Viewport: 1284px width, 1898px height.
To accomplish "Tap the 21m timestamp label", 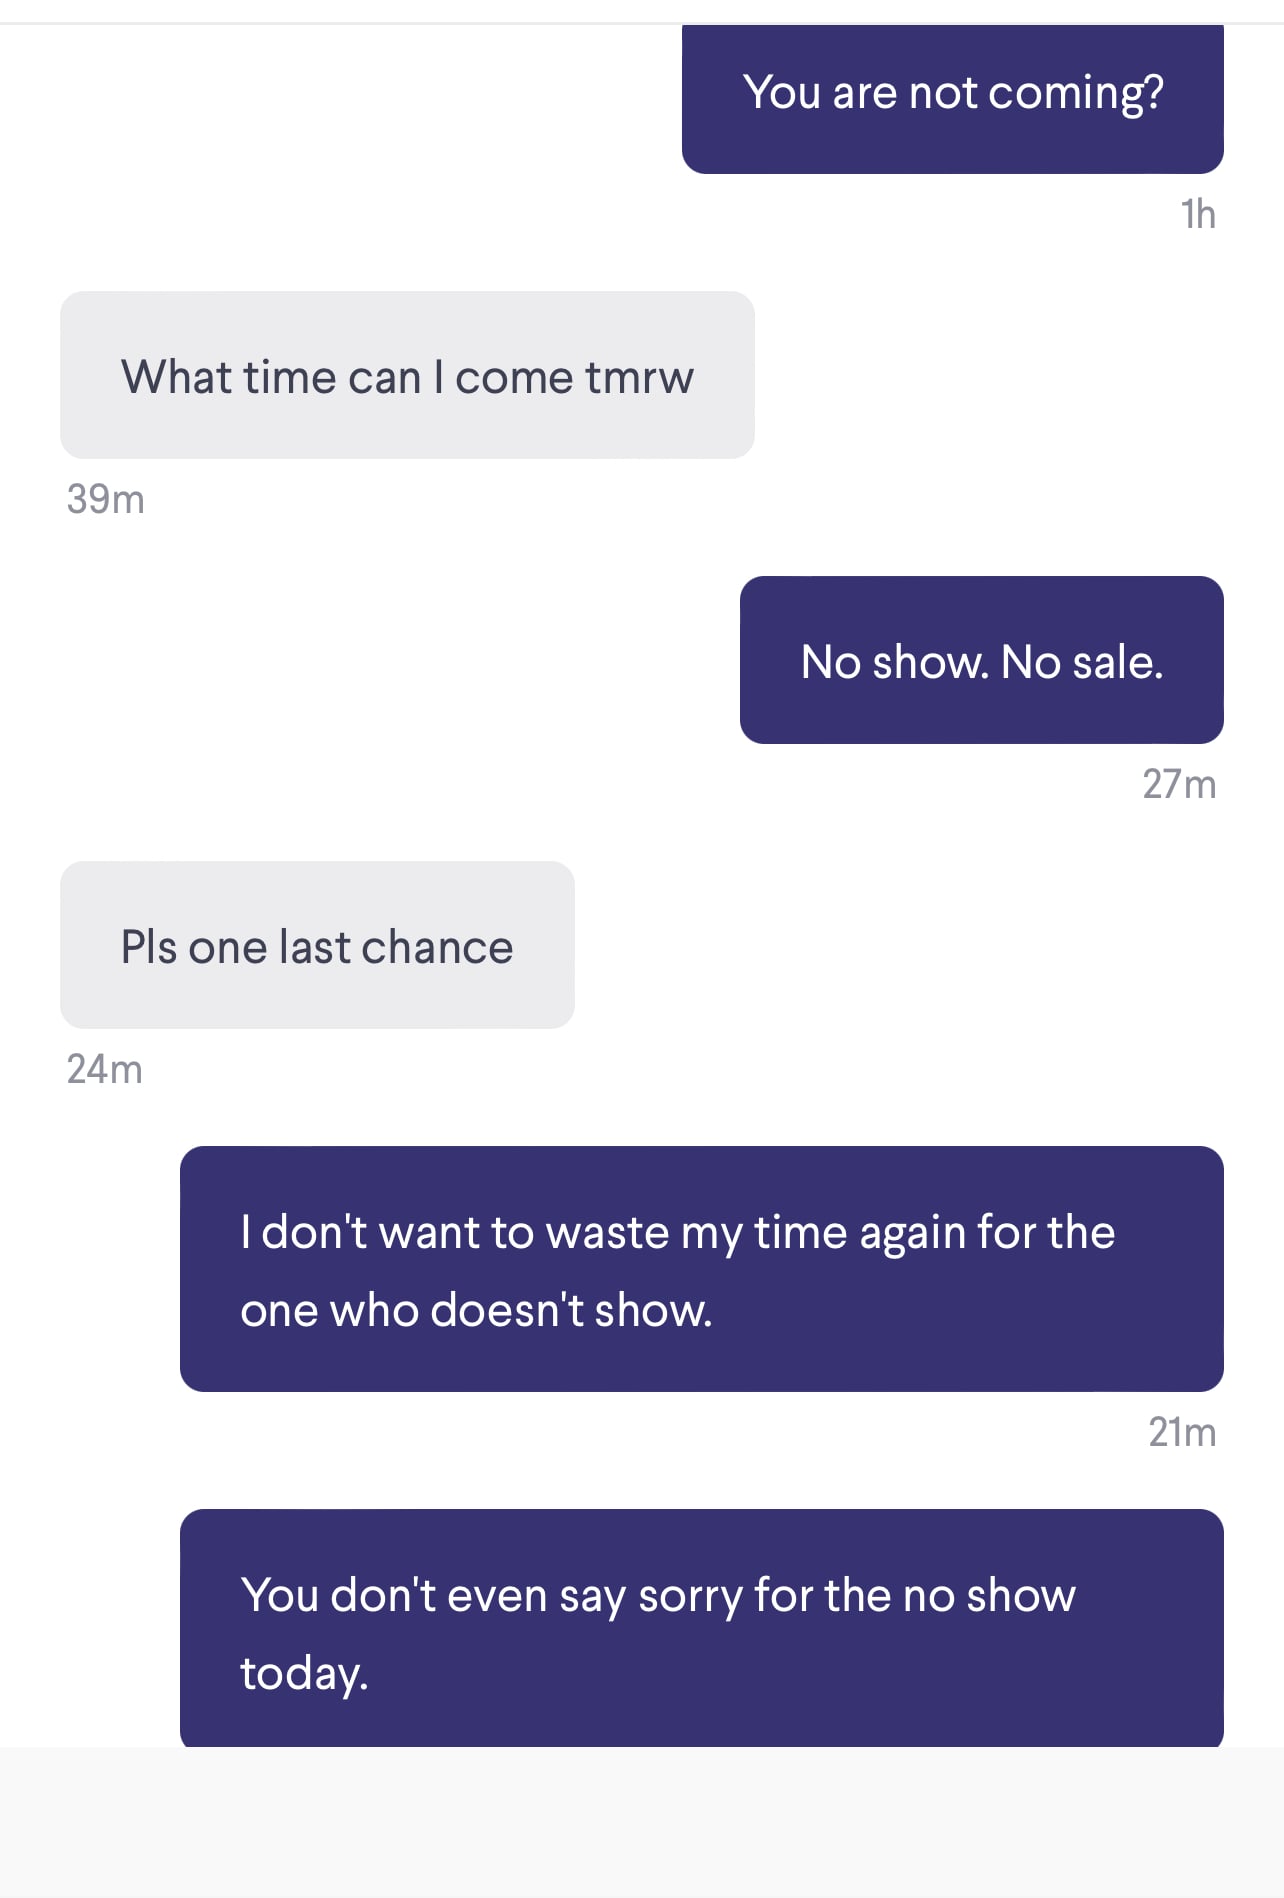I will pyautogui.click(x=1182, y=1432).
